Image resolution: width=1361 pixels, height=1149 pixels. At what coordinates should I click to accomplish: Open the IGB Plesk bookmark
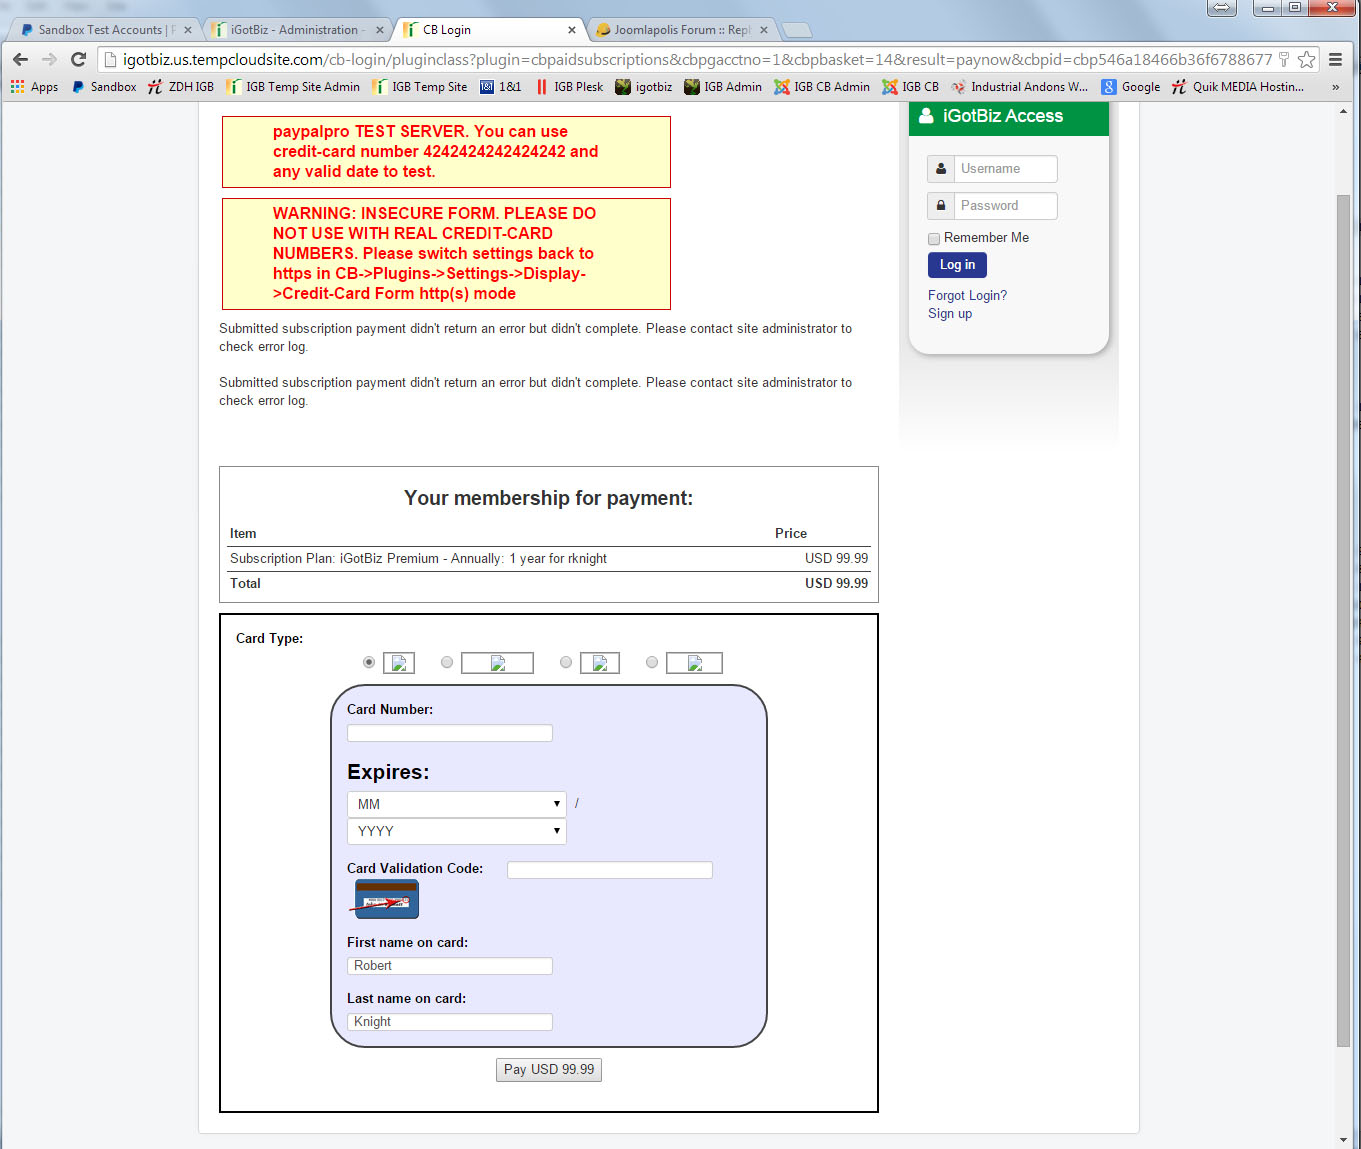pos(569,87)
